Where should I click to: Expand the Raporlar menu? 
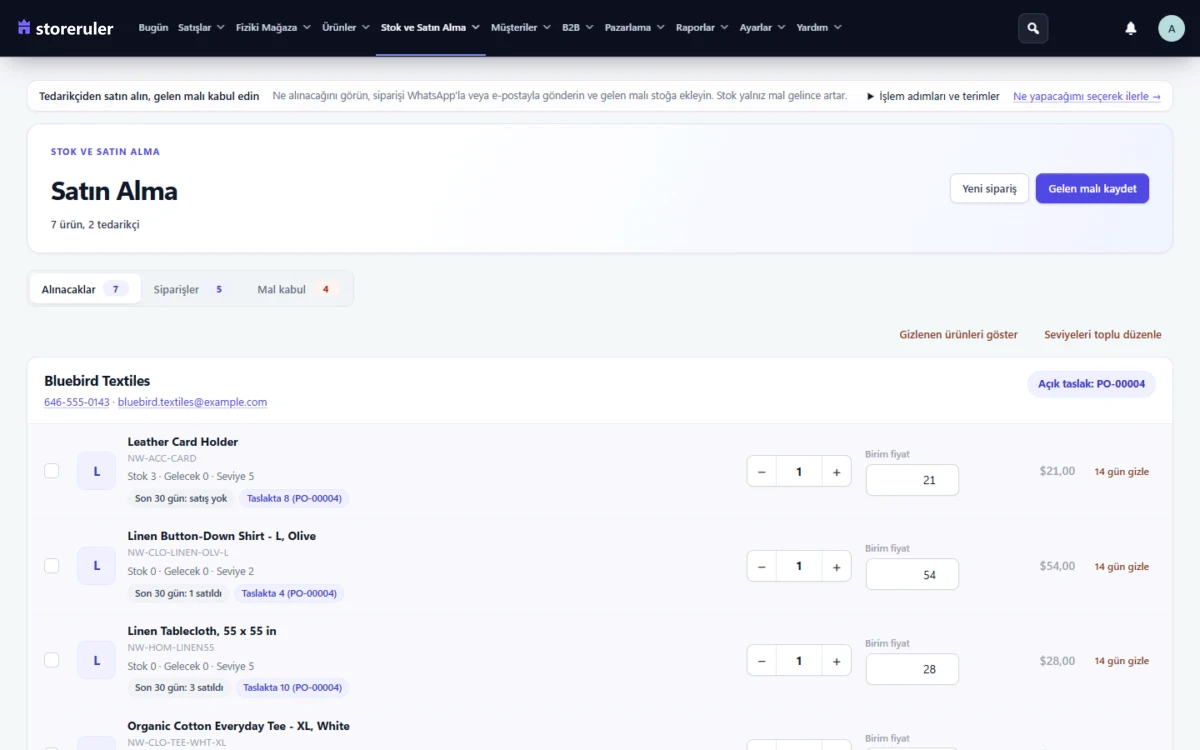[x=702, y=28]
